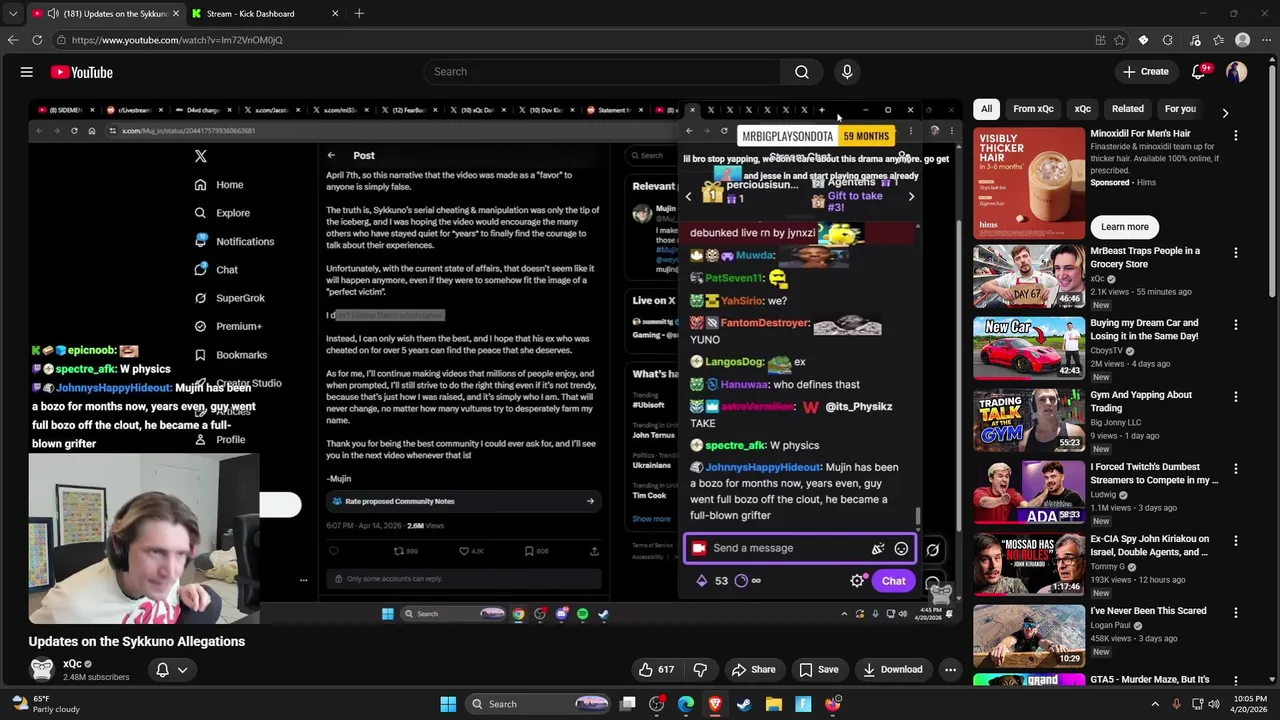The image size is (1280, 720).
Task: Click the browser address bar URL
Action: (x=177, y=40)
